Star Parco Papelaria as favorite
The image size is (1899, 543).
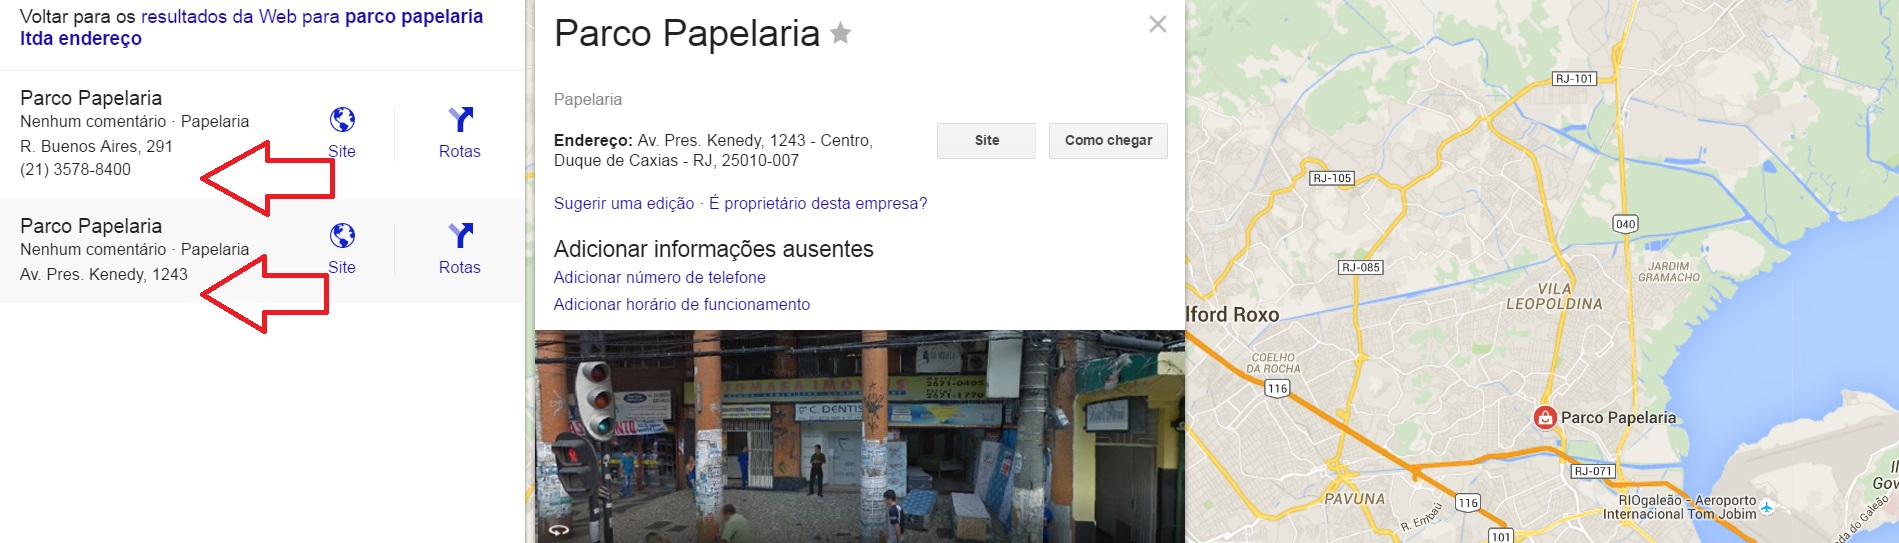tap(841, 34)
